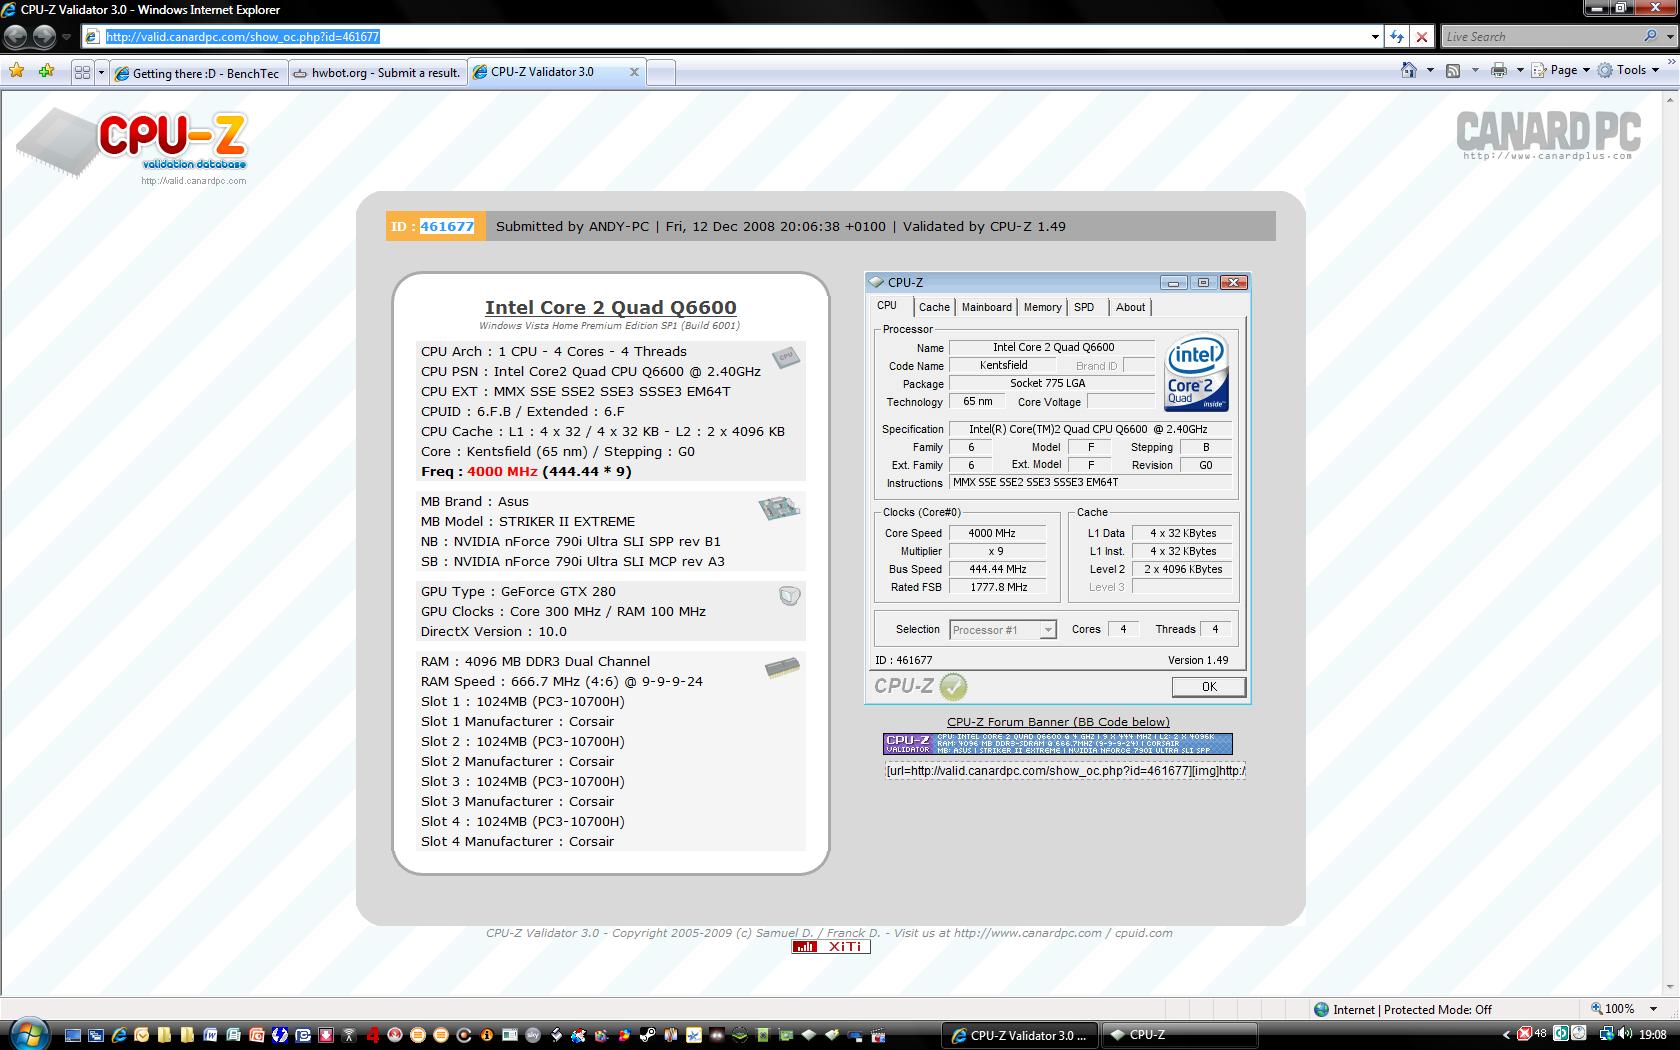Click the Live Search magnifier icon
Screen dimensions: 1680x1050
click(1650, 36)
